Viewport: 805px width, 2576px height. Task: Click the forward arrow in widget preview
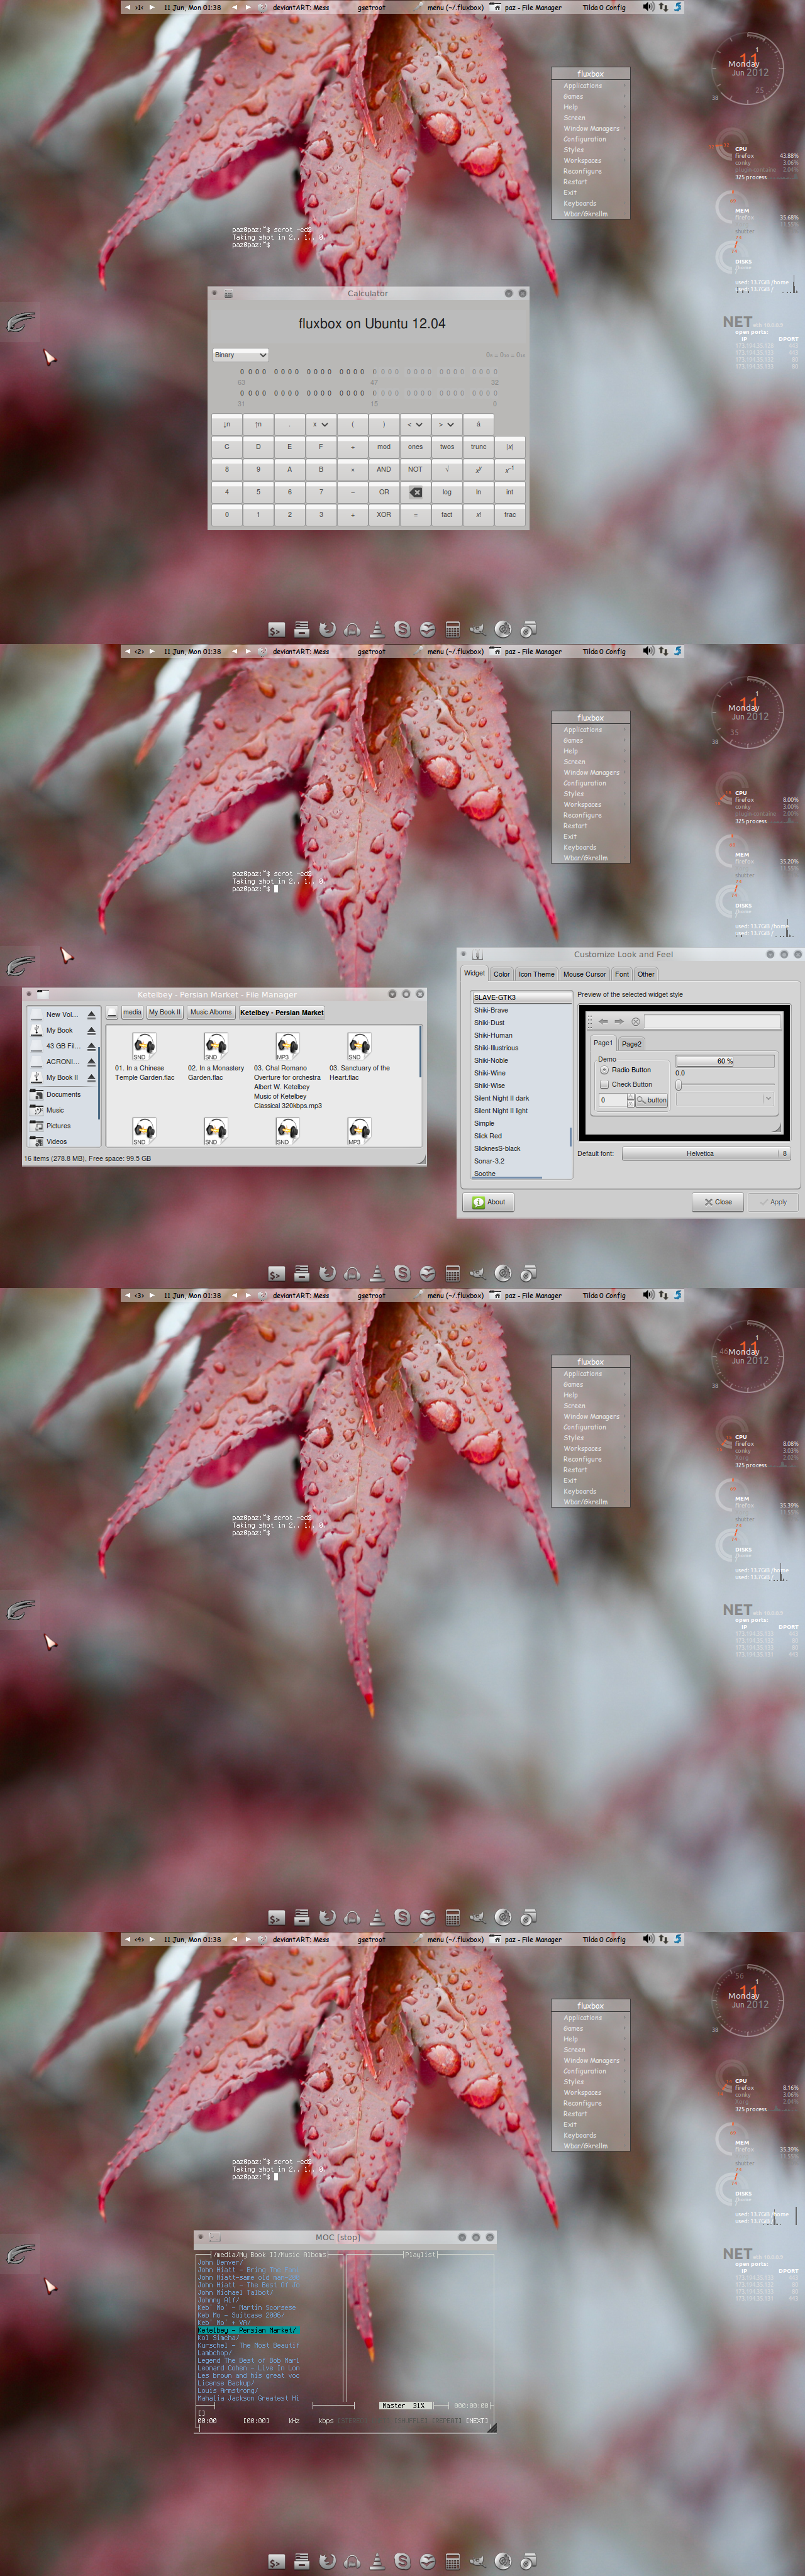click(x=619, y=1021)
